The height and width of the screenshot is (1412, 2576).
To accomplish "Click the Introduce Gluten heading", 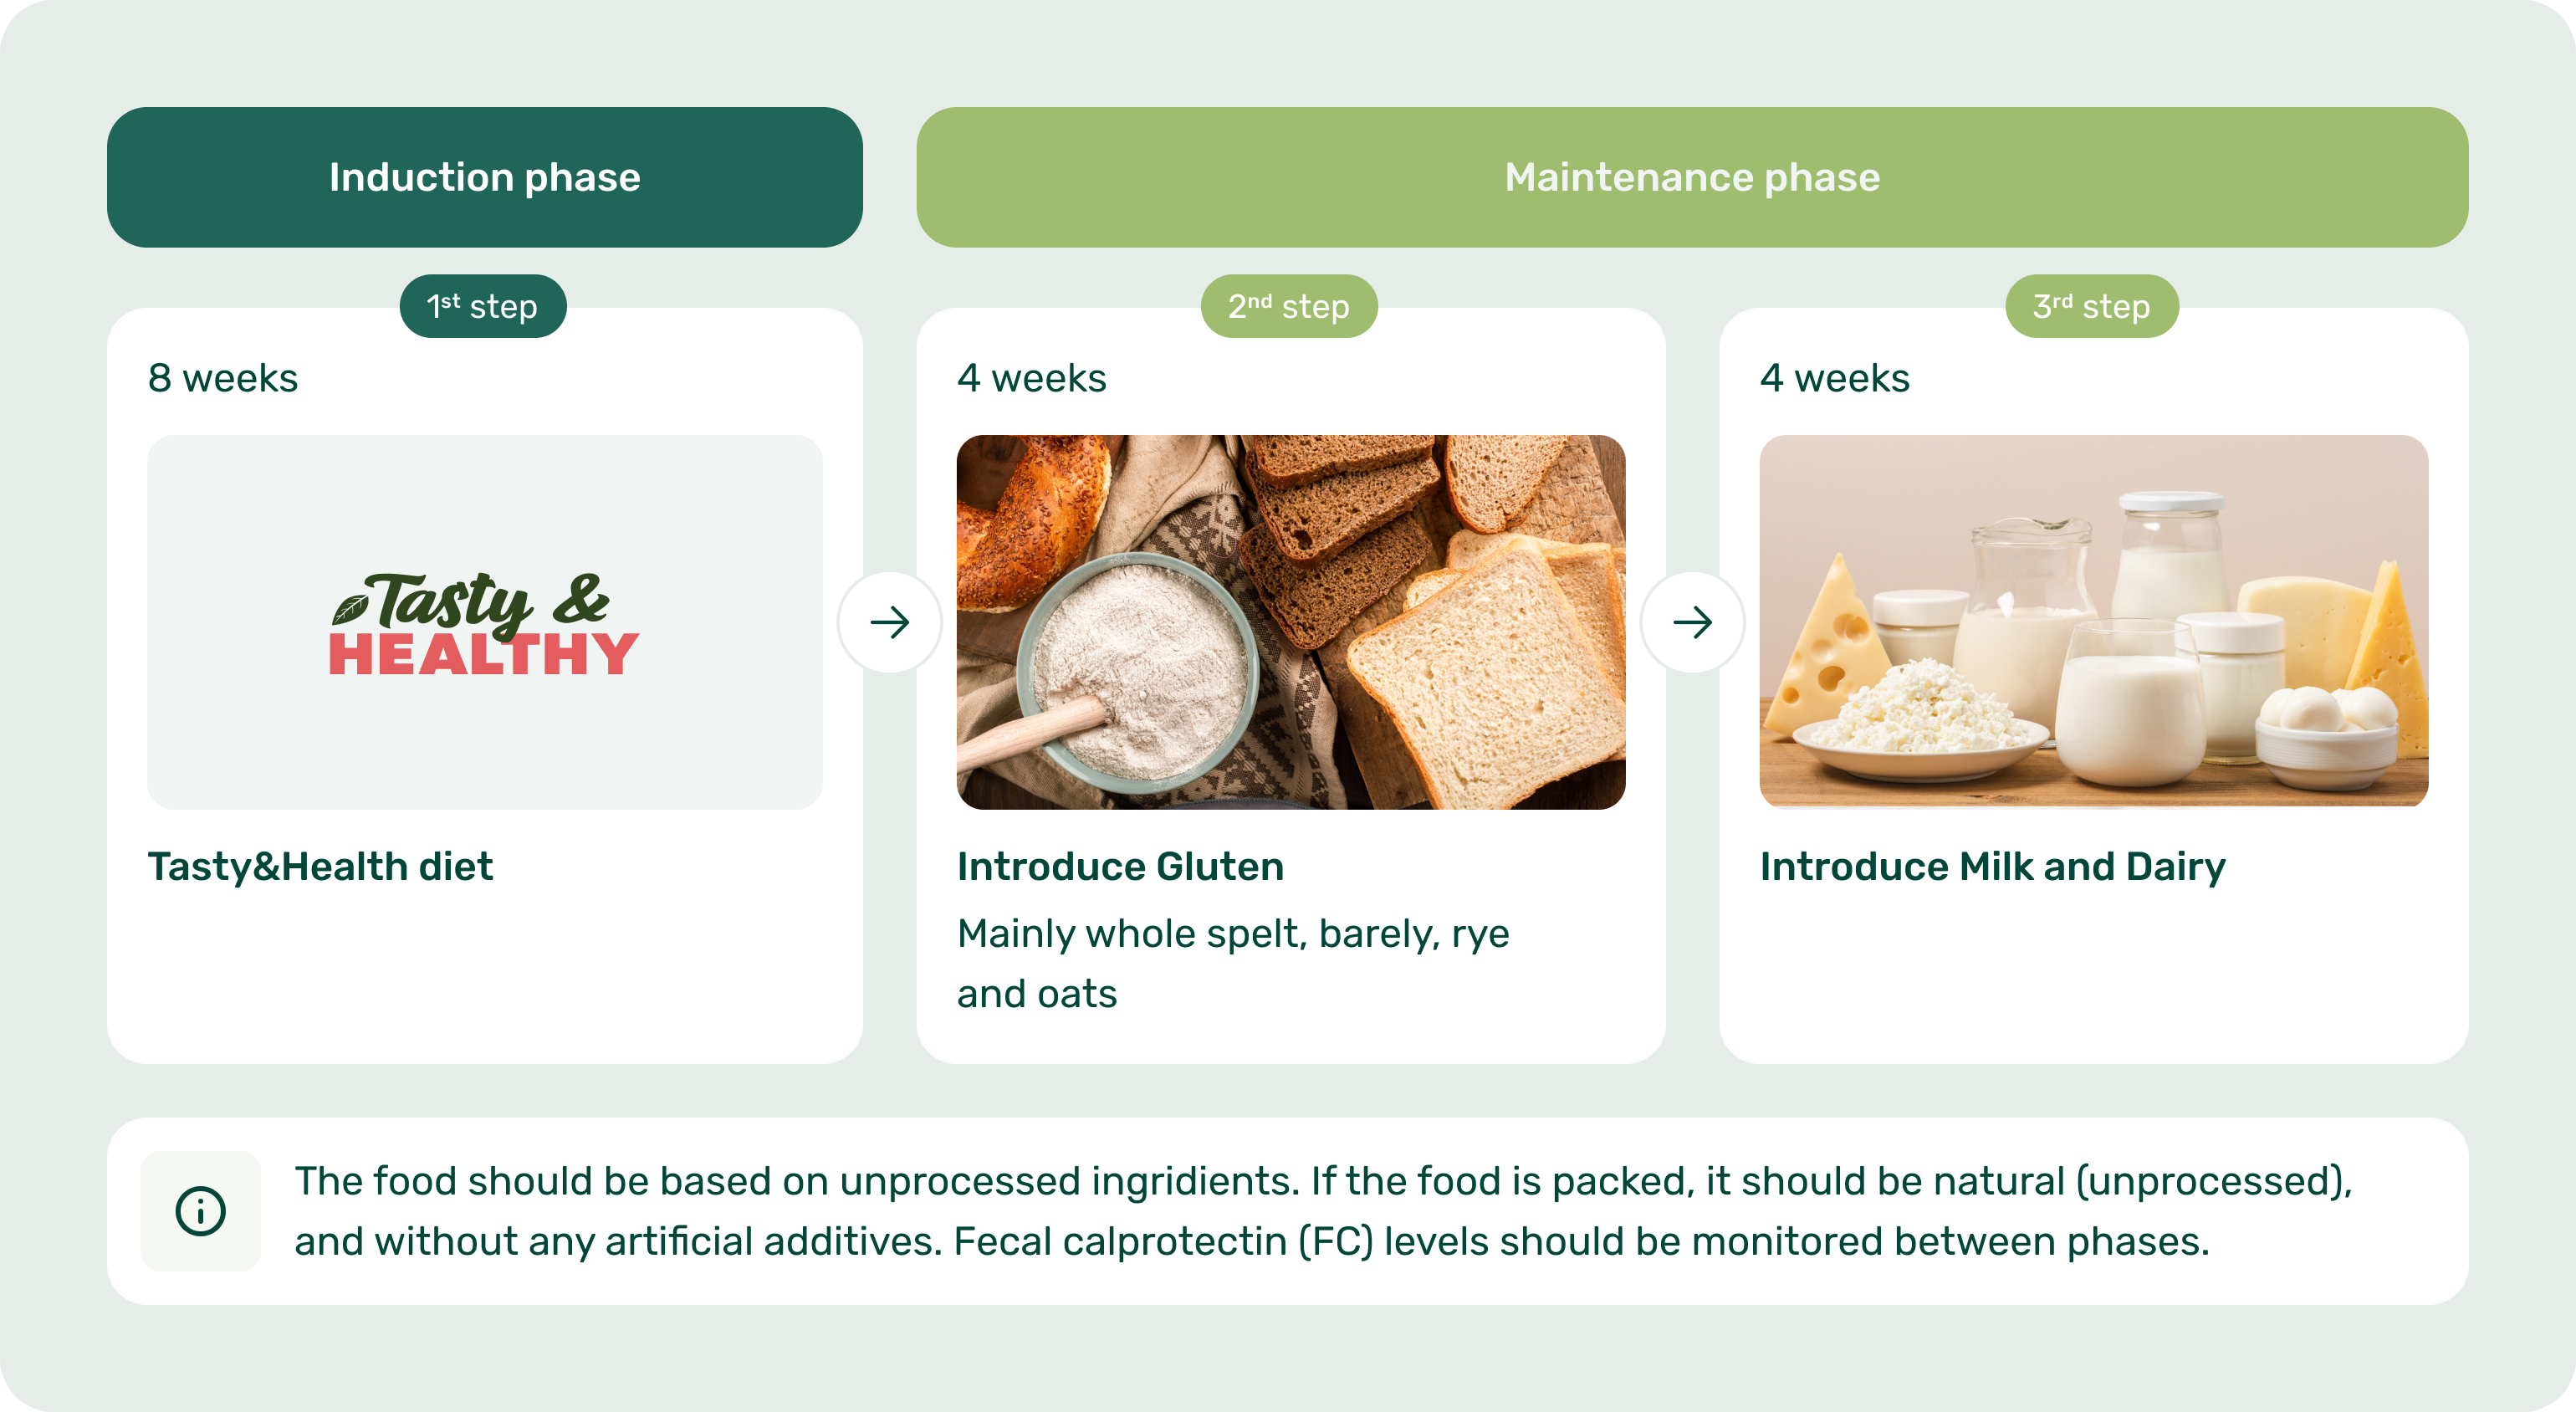I will [x=1120, y=866].
